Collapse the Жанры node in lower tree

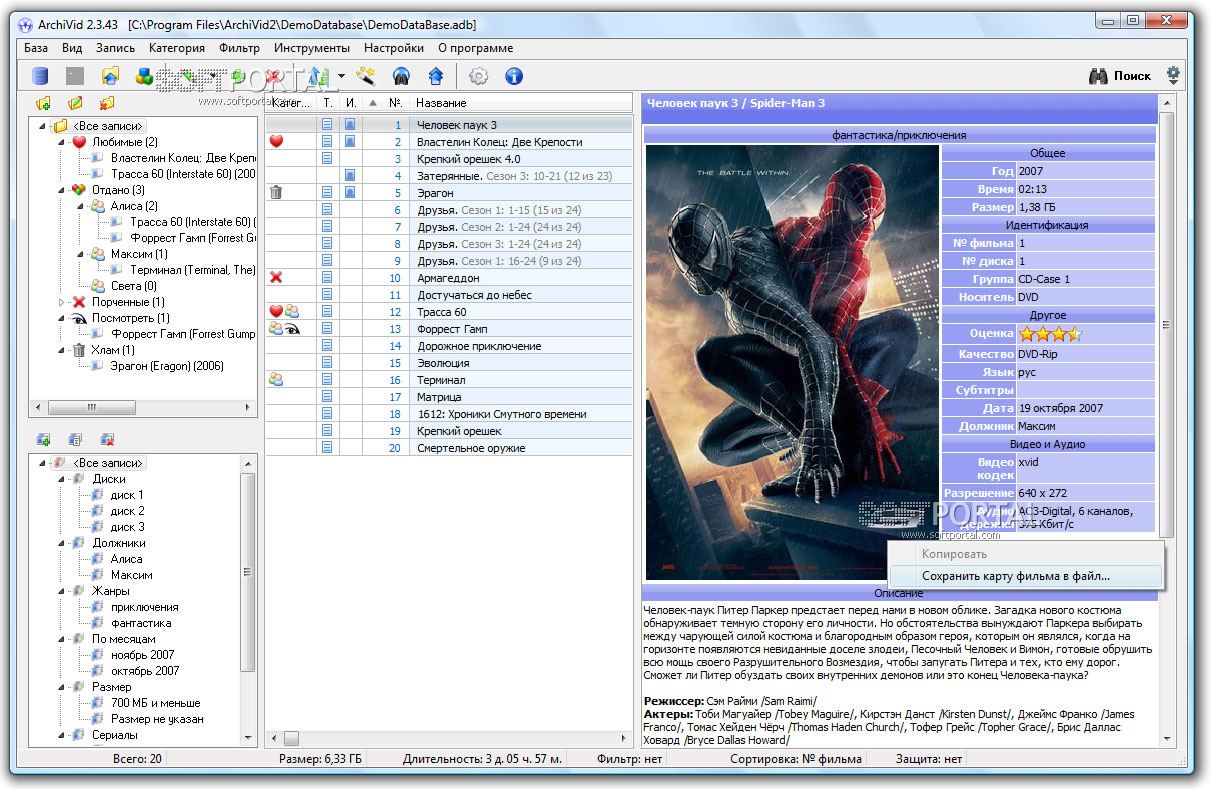62,591
